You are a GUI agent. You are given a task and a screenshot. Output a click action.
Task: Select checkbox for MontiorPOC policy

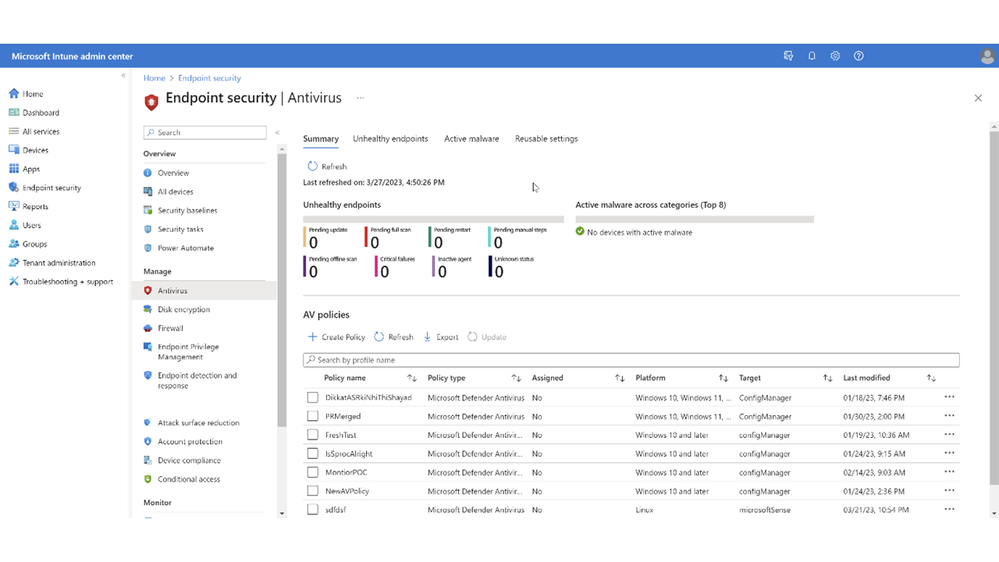tap(312, 472)
